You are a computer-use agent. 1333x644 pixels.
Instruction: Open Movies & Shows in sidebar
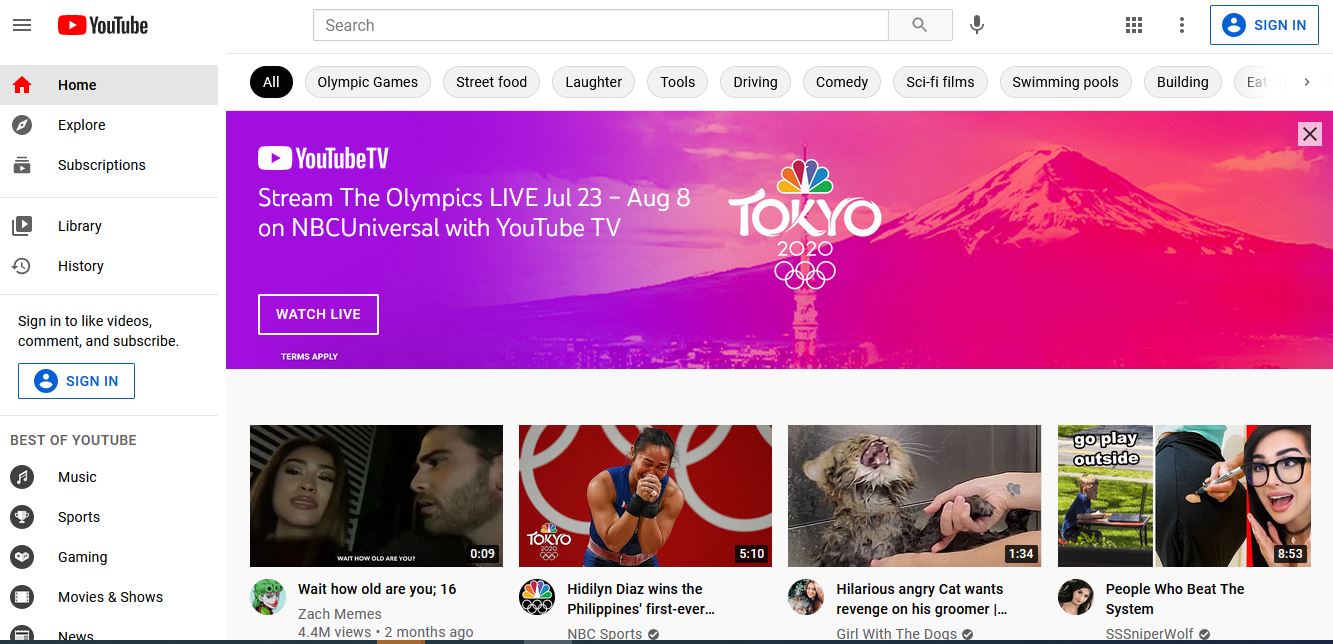(109, 597)
